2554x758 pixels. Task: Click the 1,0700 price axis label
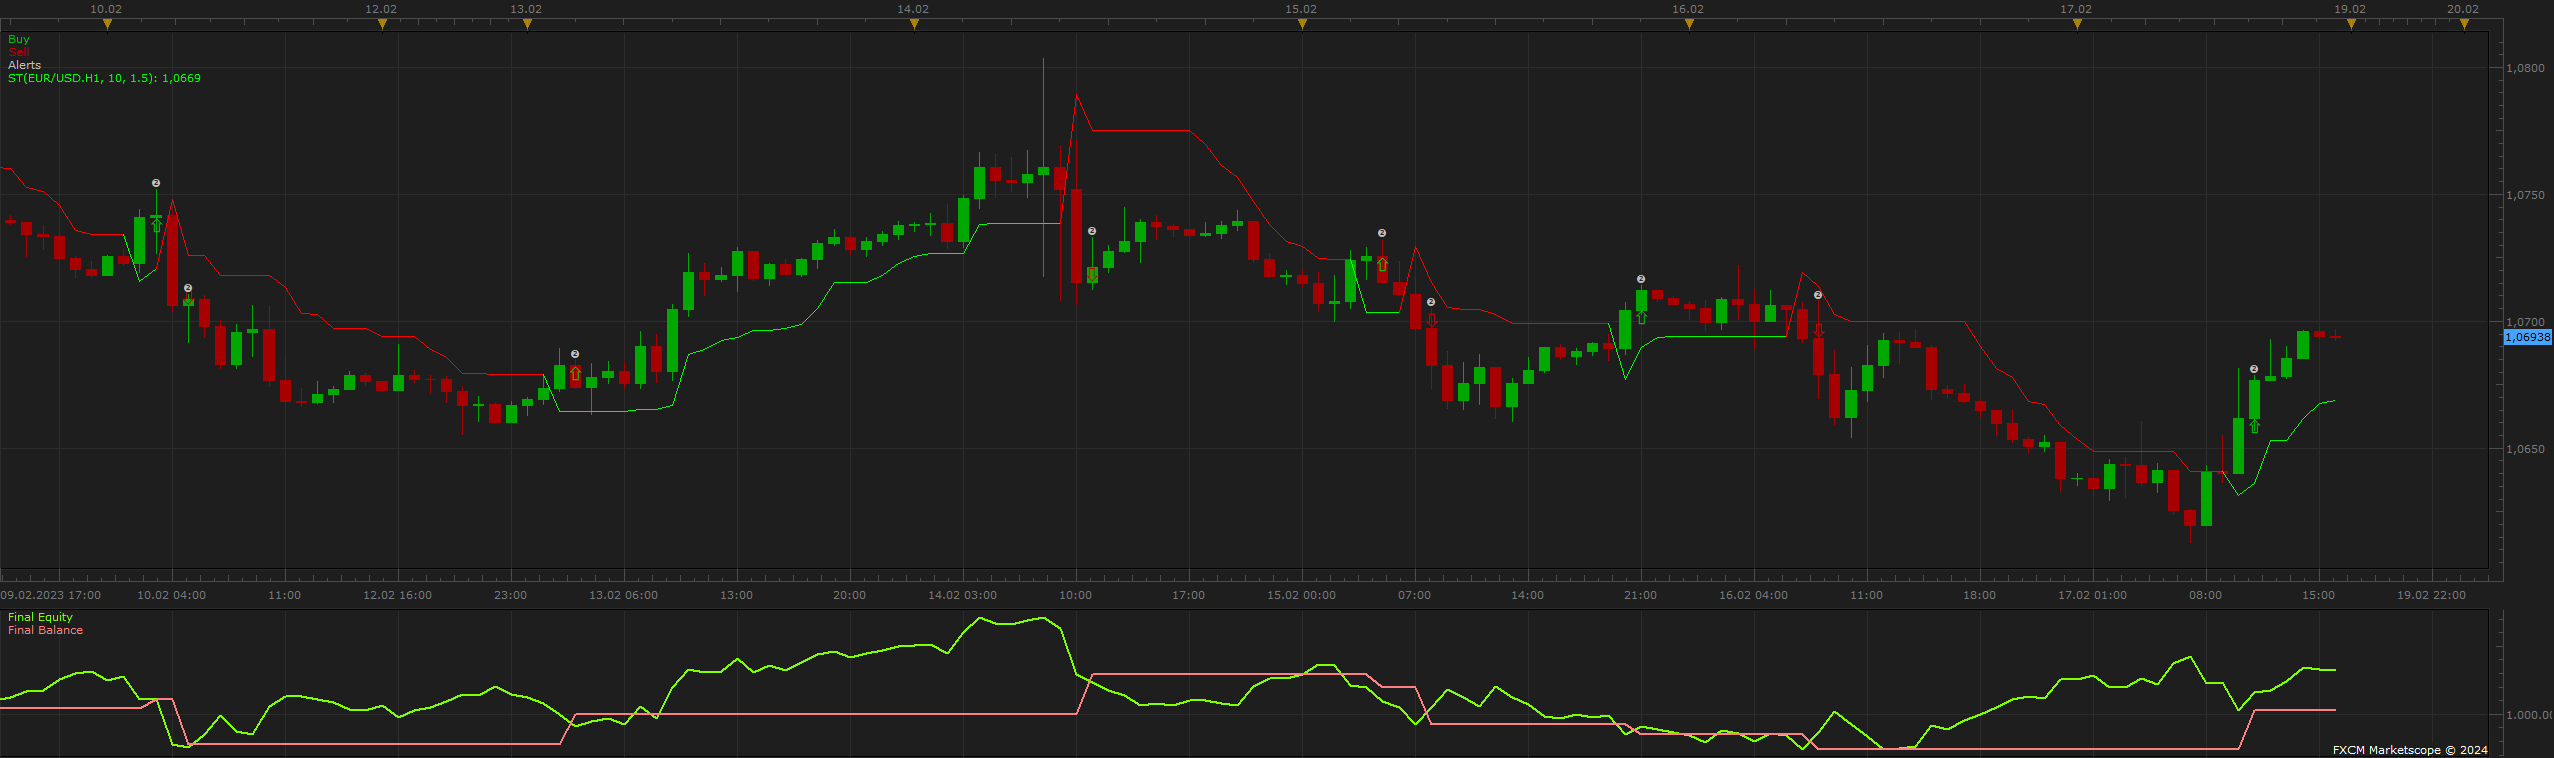point(2525,322)
